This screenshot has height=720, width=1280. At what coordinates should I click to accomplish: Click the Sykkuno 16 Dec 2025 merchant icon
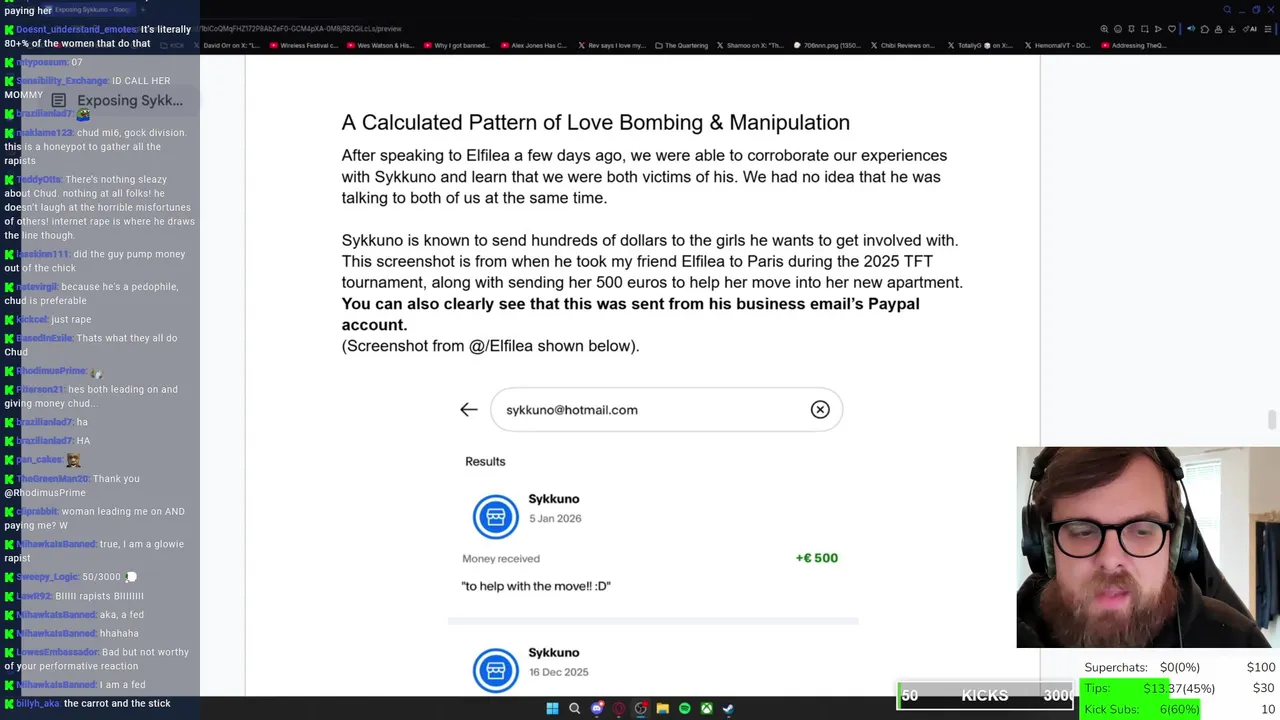(x=495, y=671)
